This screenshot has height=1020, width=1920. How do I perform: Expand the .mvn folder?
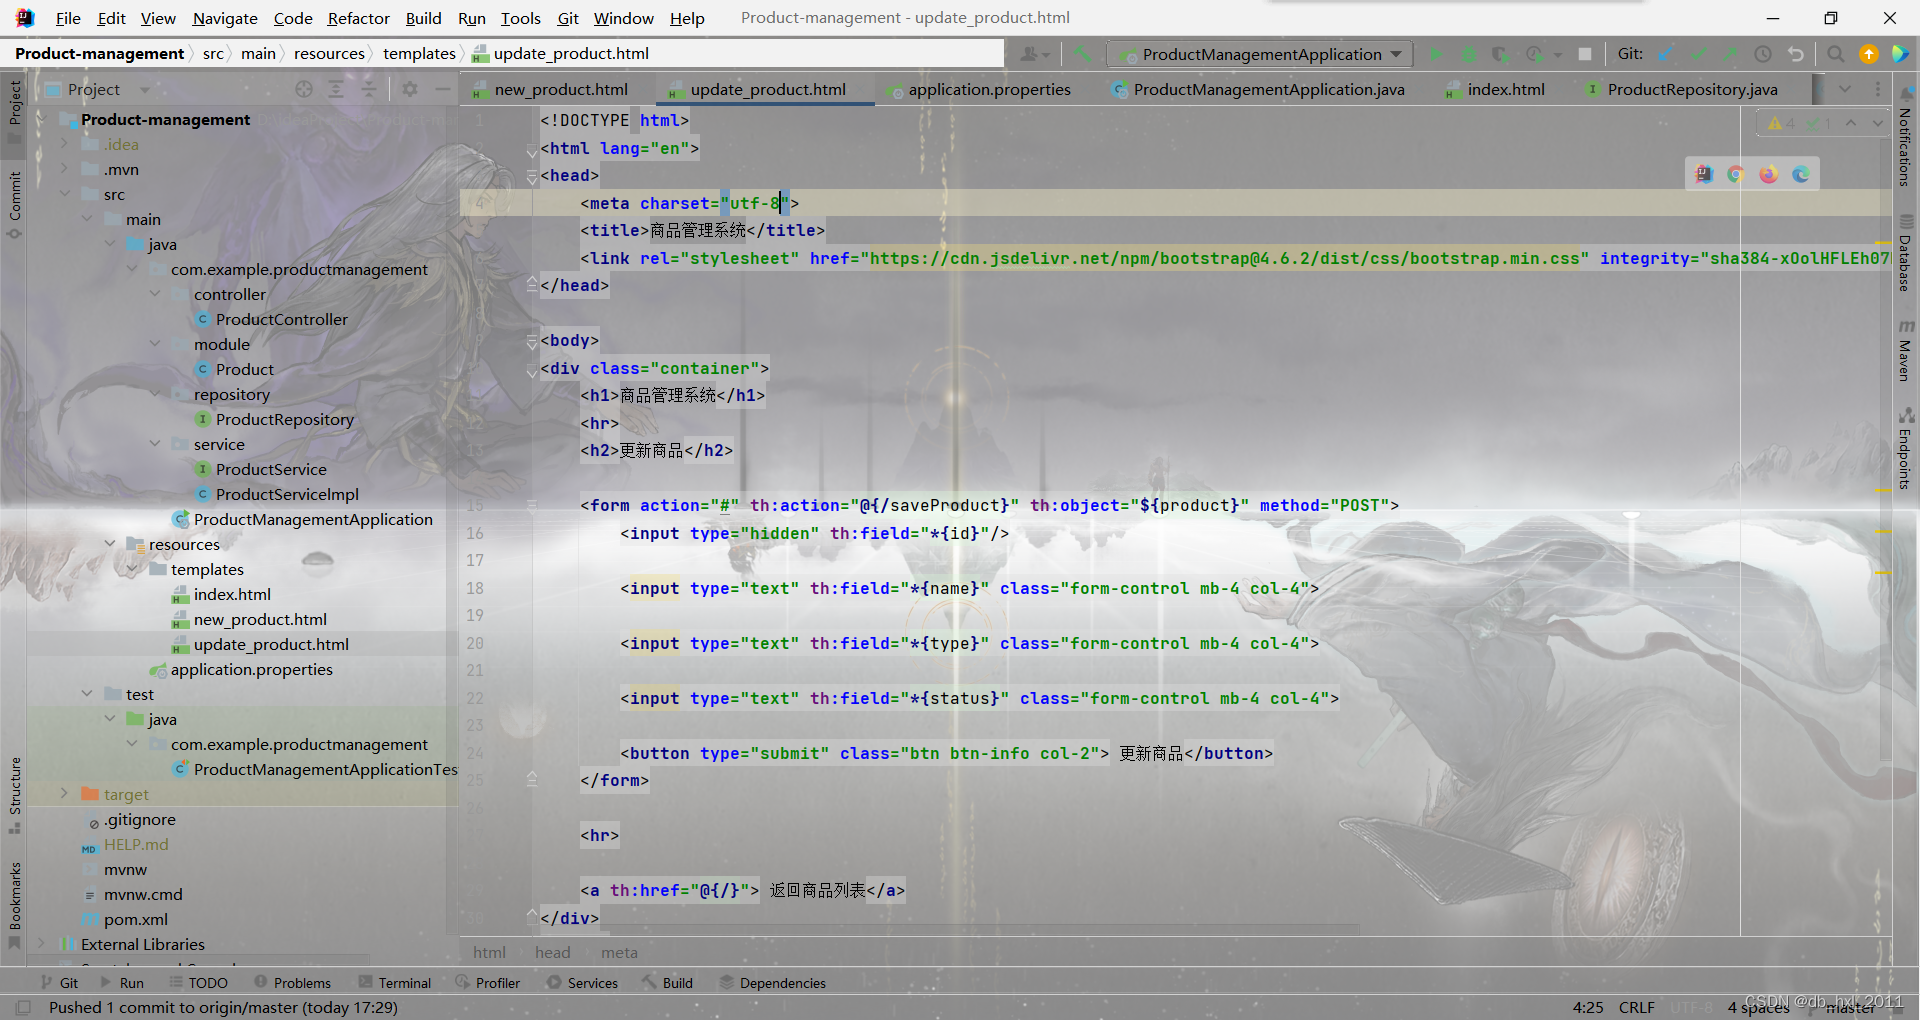pos(64,169)
